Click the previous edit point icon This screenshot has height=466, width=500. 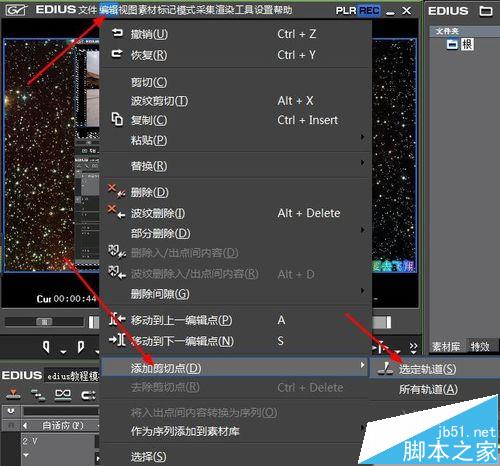(117, 319)
